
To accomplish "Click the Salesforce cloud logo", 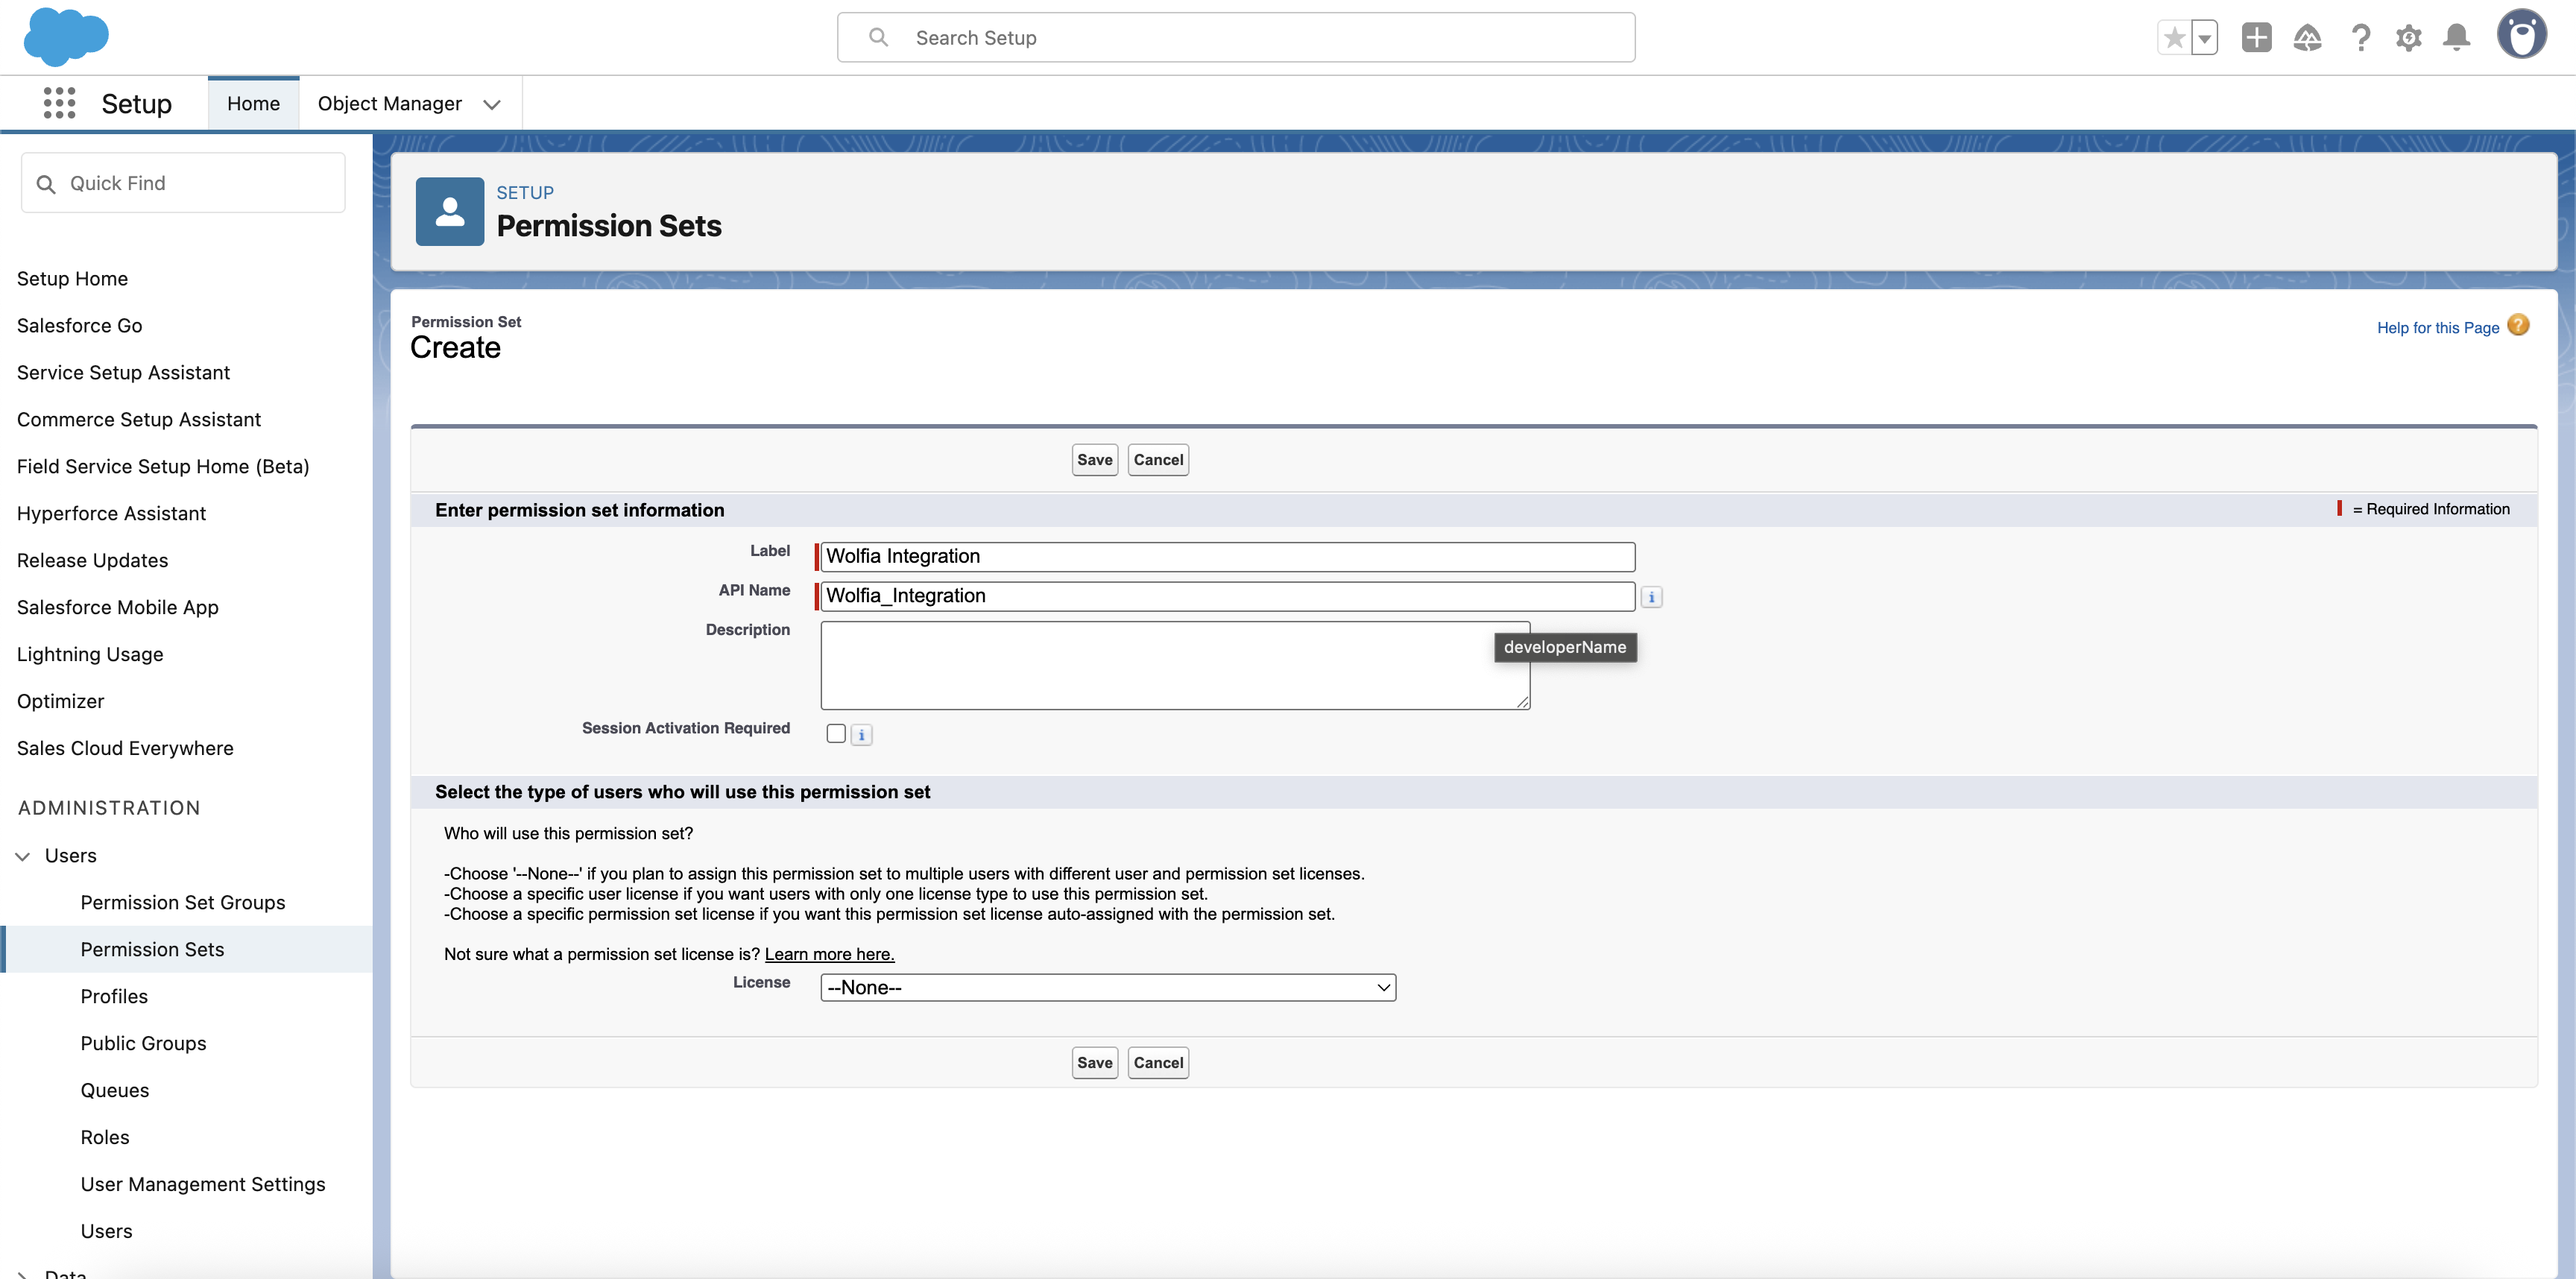I will coord(66,37).
